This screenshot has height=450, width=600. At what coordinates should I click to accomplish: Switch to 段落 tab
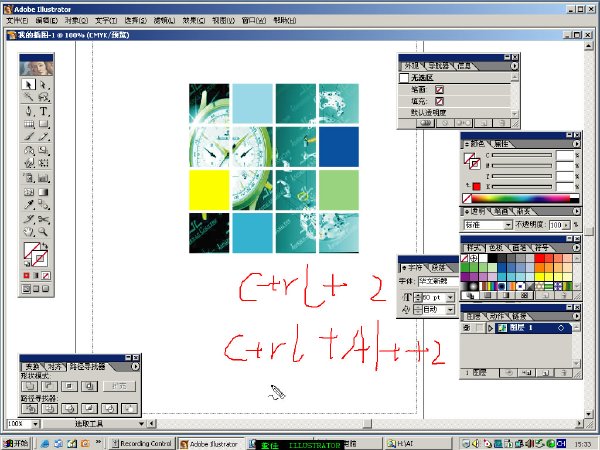tap(438, 267)
